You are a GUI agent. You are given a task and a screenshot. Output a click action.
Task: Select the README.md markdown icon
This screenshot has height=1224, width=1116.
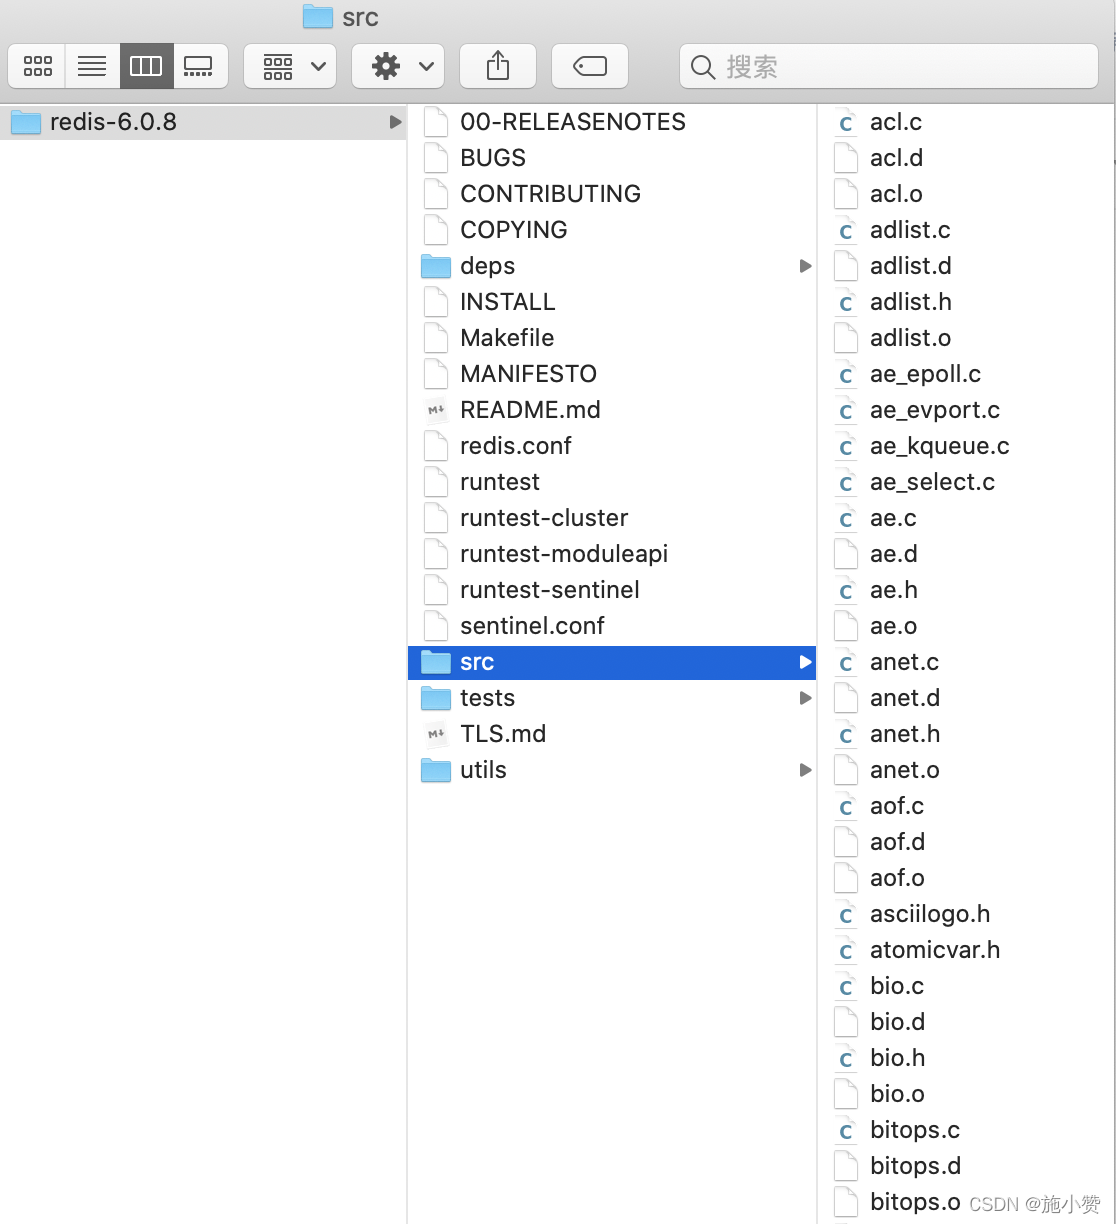pos(436,410)
